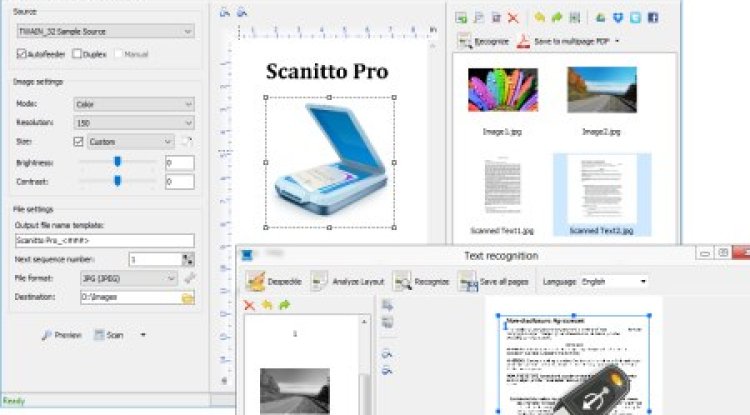This screenshot has height=415, width=750.
Task: Open the Mode dropdown showing Color
Action: pyautogui.click(x=134, y=104)
